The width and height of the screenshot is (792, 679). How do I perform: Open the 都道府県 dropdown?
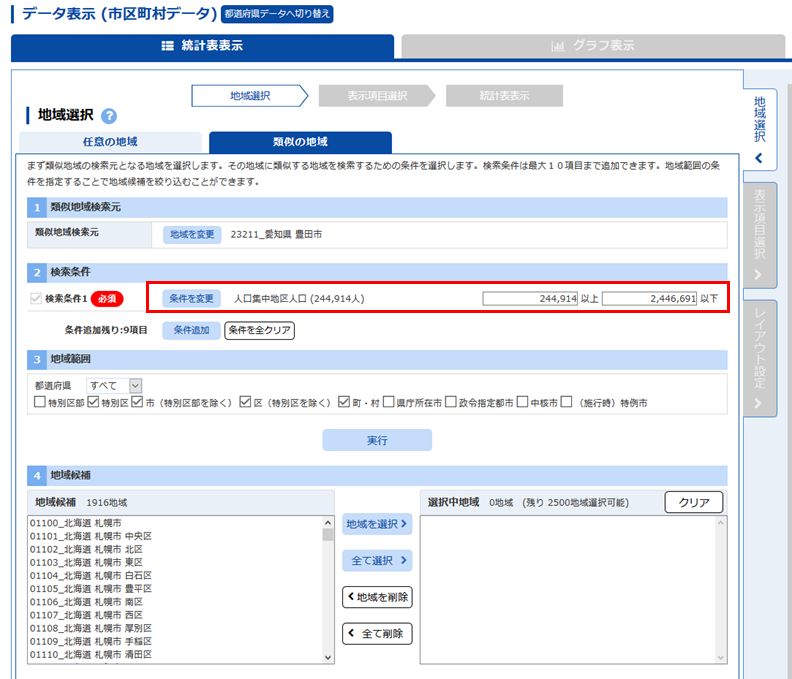click(x=116, y=385)
